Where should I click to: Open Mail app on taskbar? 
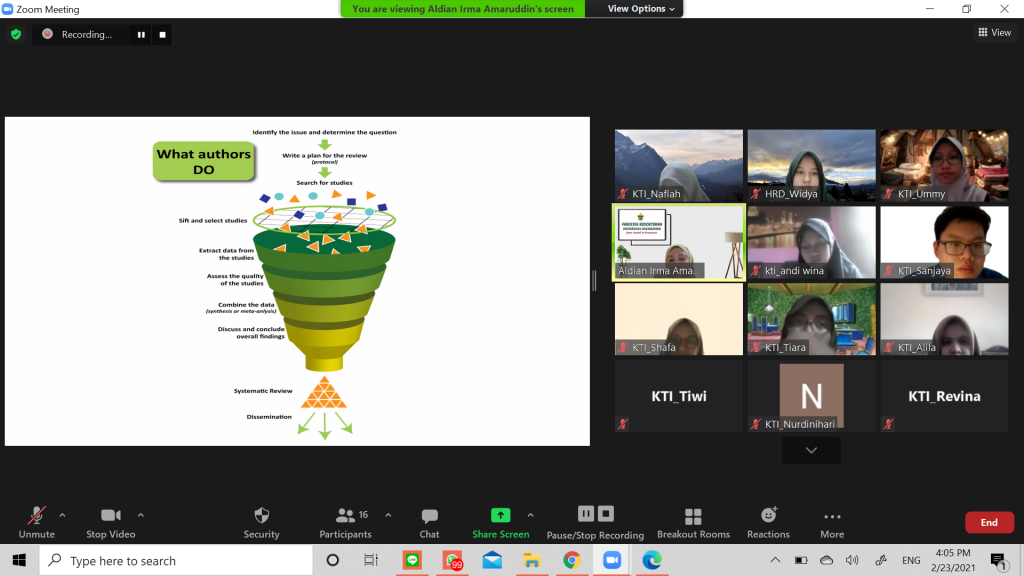pyautogui.click(x=492, y=560)
